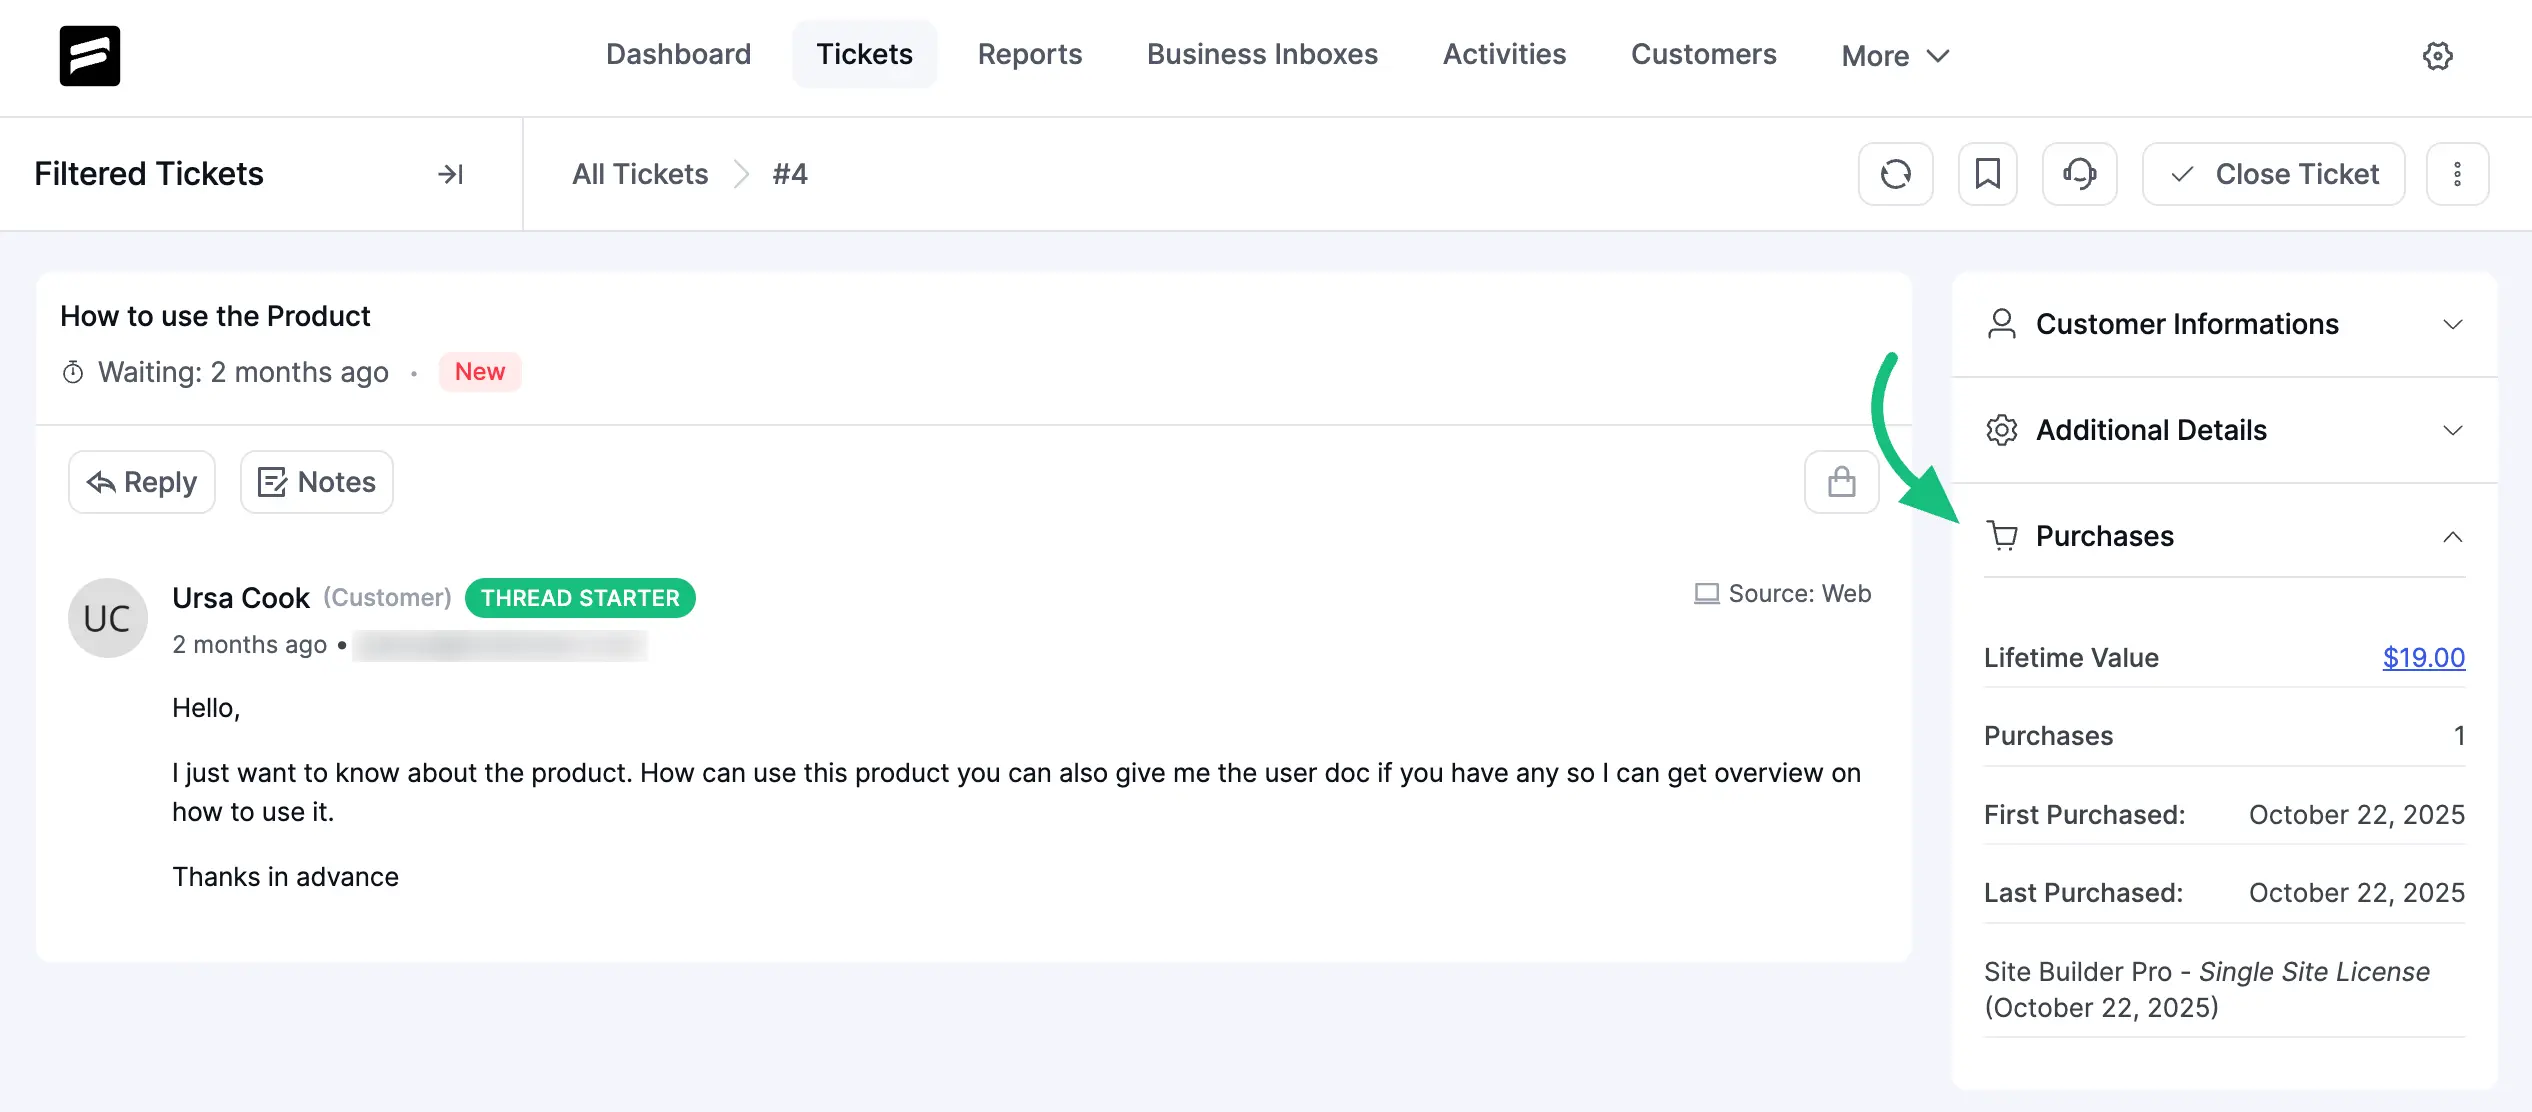Open the More navigation dropdown
Image resolution: width=2532 pixels, height=1112 pixels.
click(x=1895, y=56)
